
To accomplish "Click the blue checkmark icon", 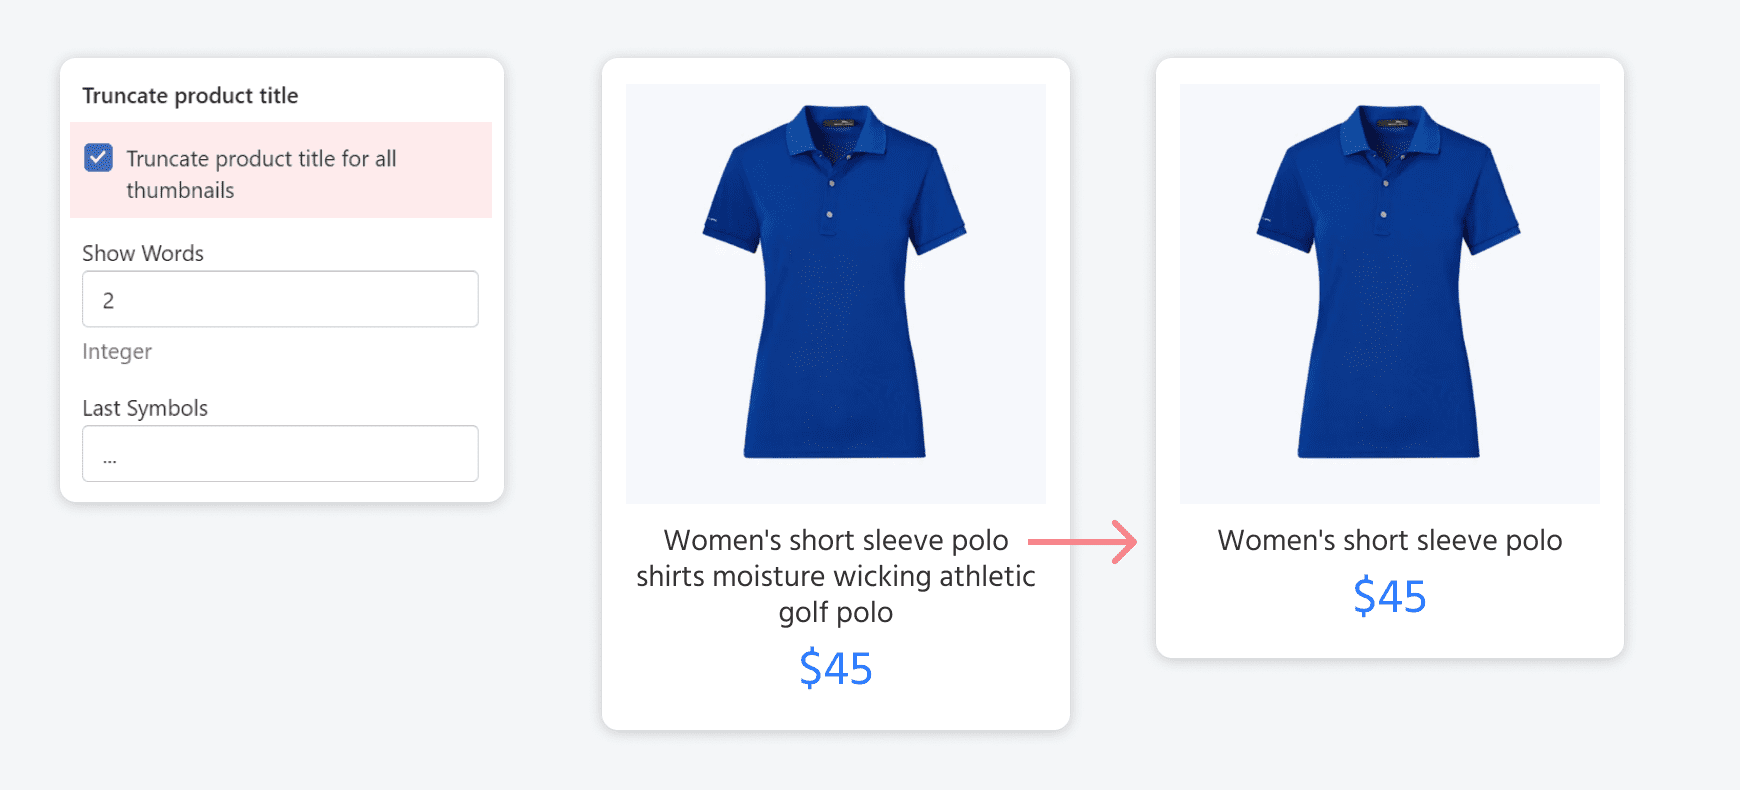I will pos(98,157).
